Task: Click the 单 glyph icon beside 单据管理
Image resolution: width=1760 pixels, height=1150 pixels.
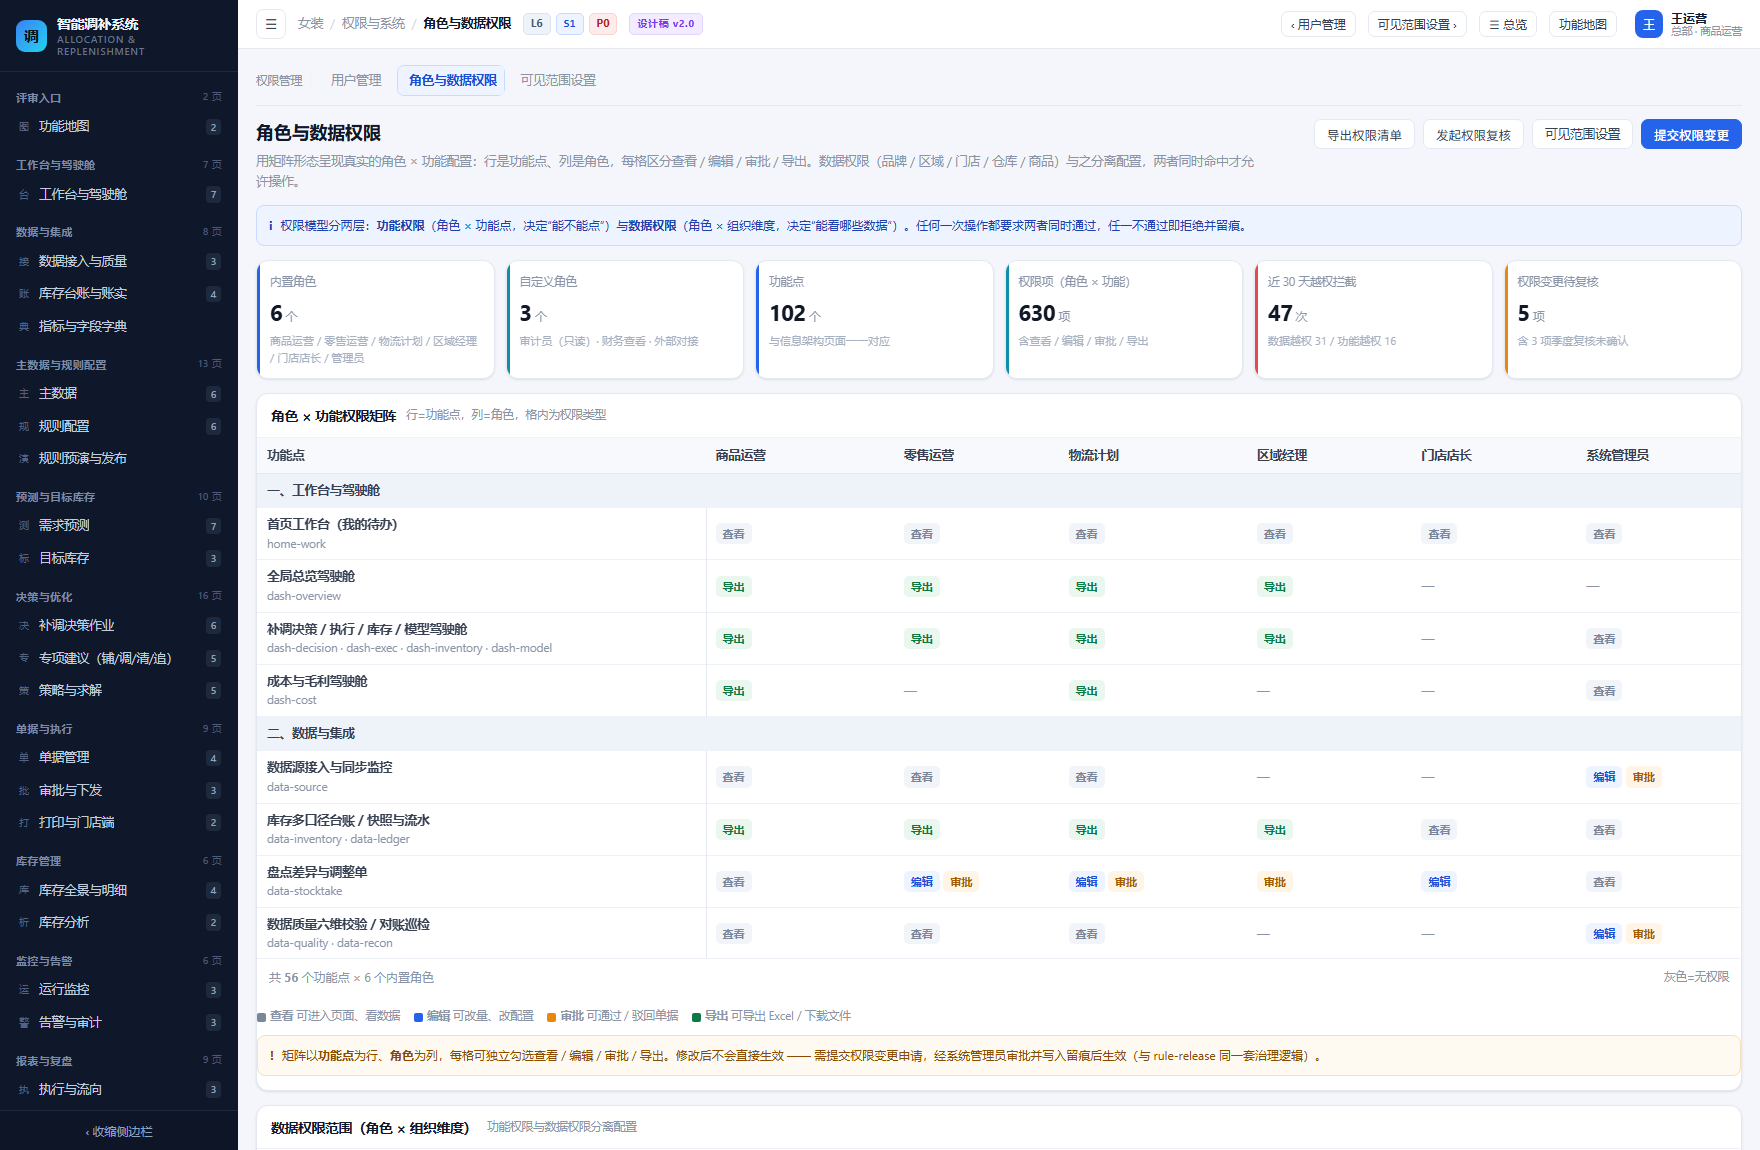Action: click(24, 758)
